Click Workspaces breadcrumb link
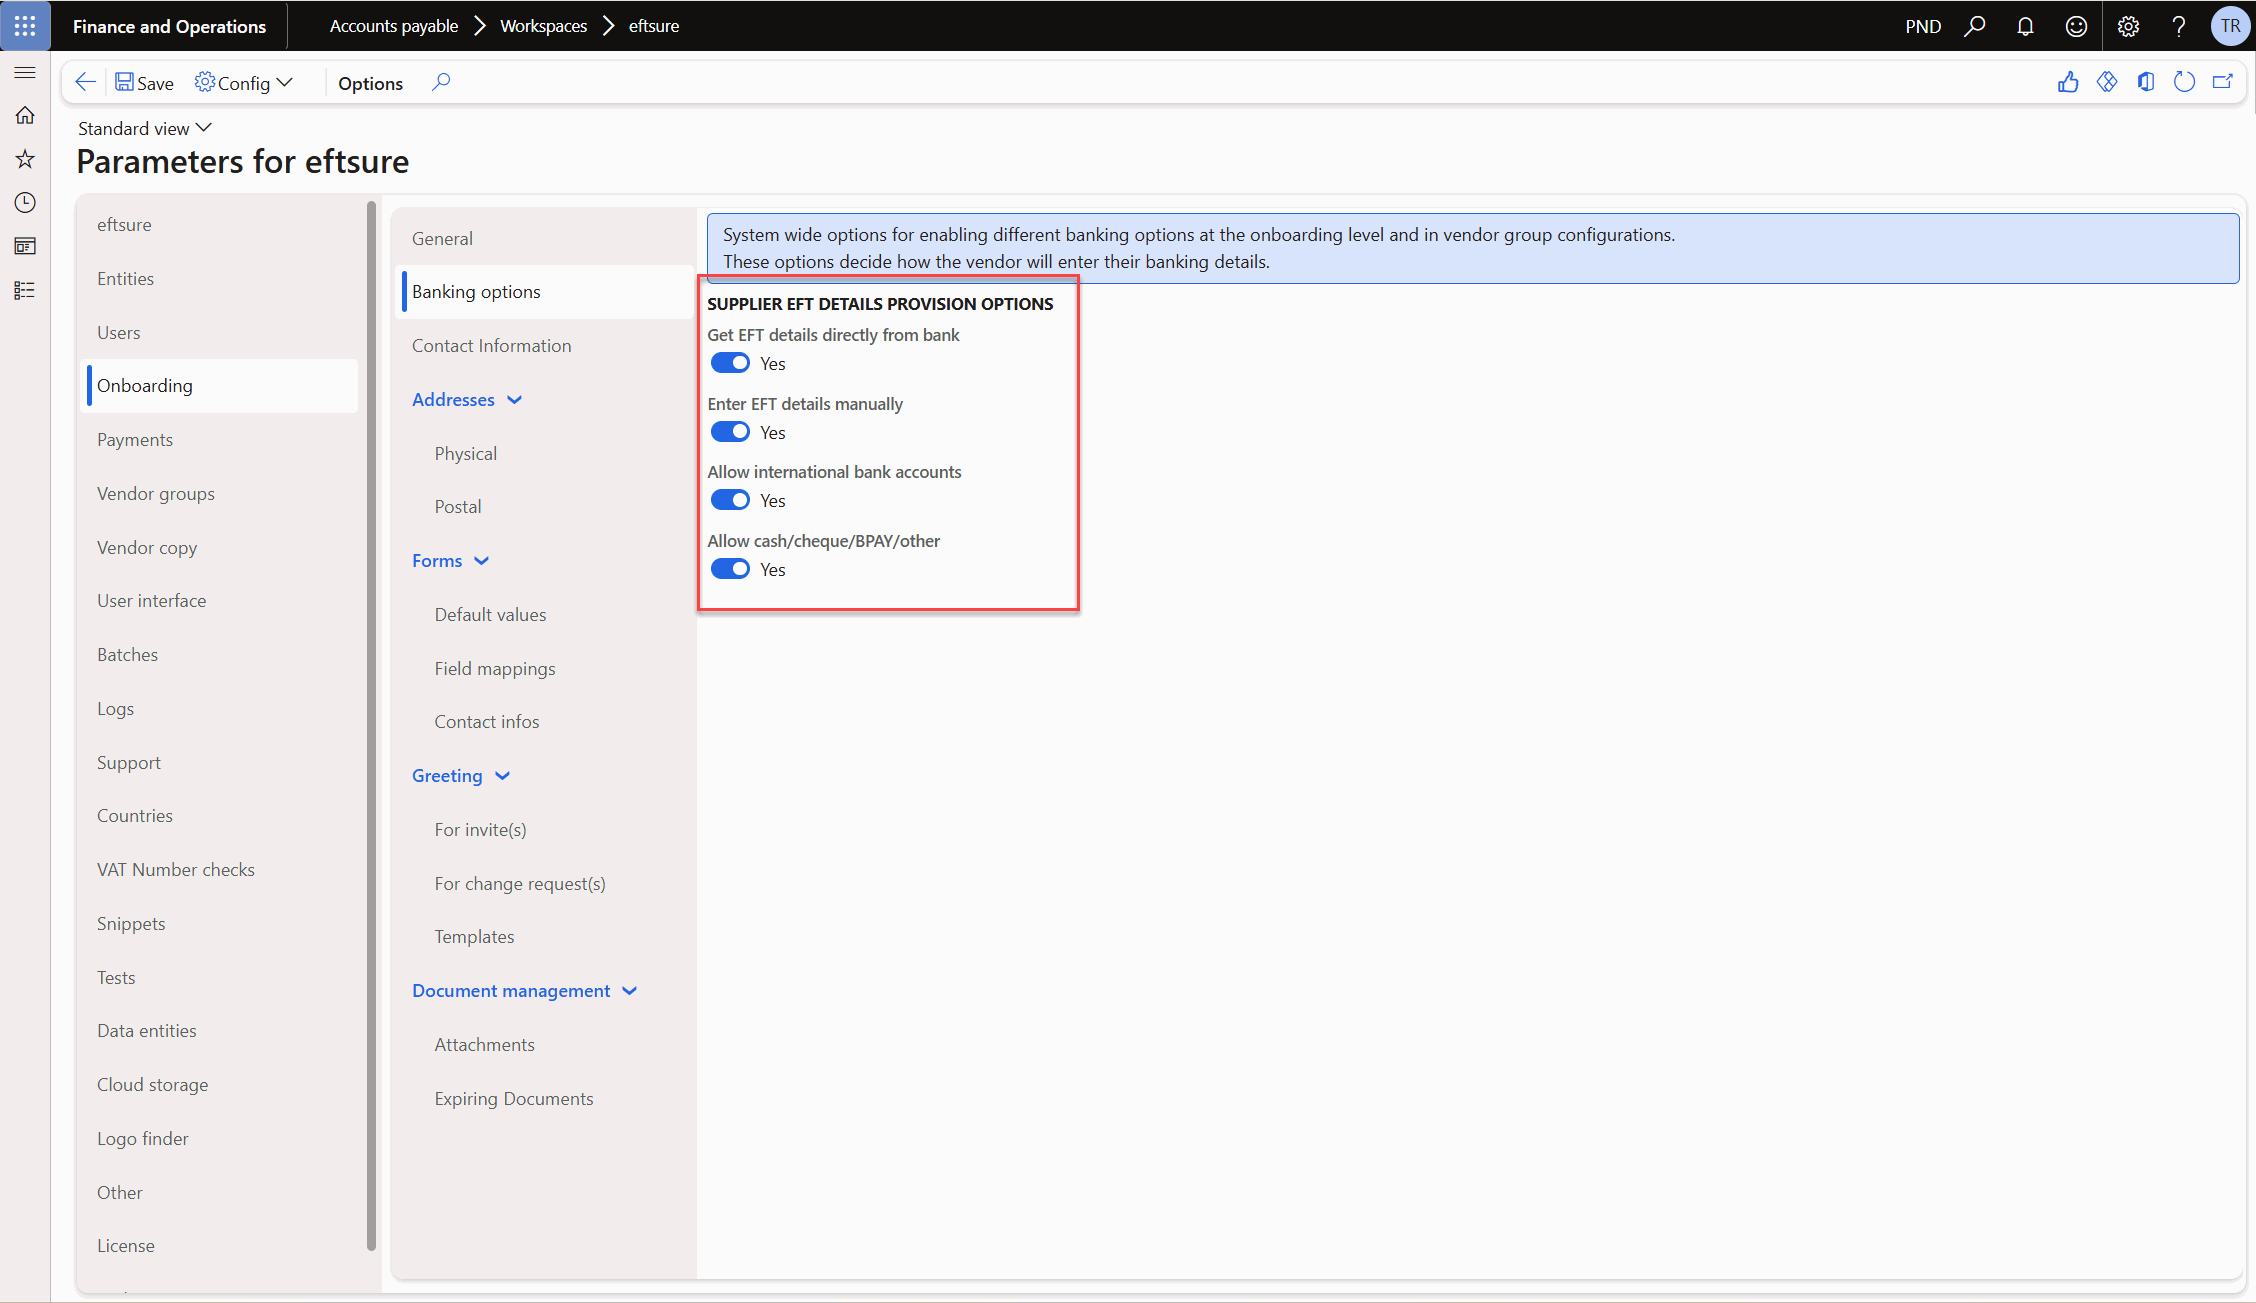 543,26
